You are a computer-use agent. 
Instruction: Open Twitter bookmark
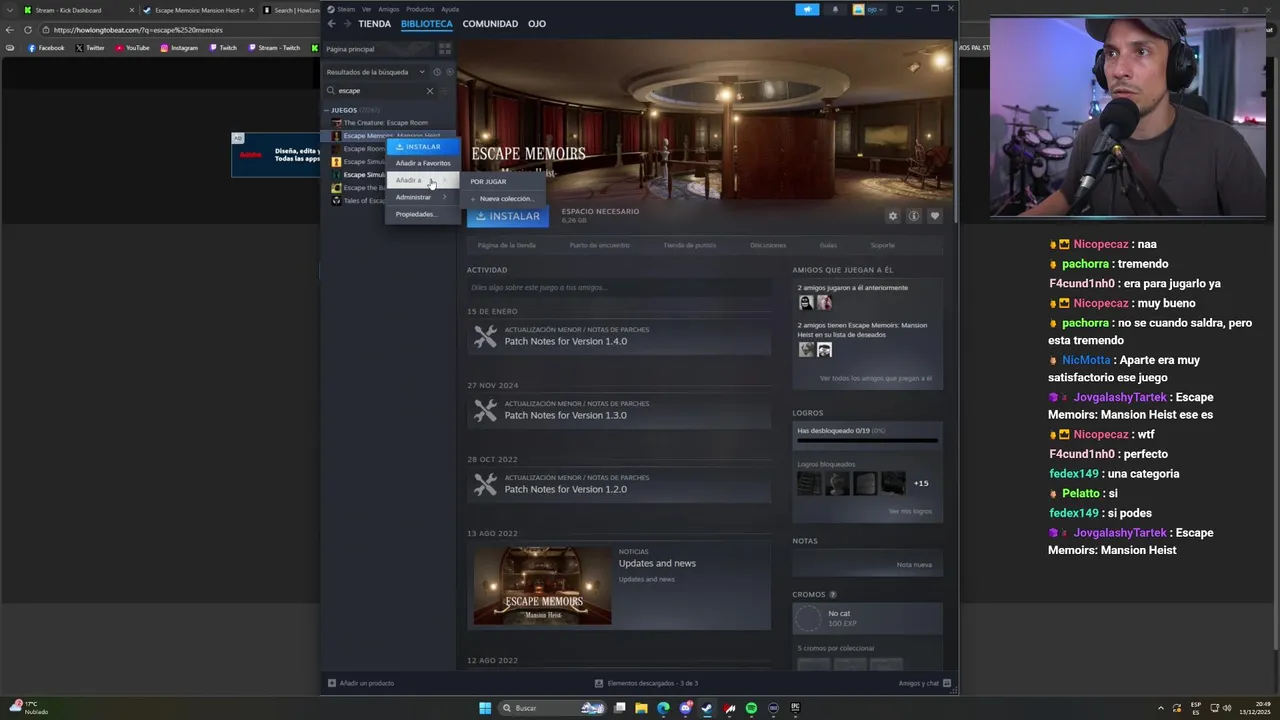[90, 48]
